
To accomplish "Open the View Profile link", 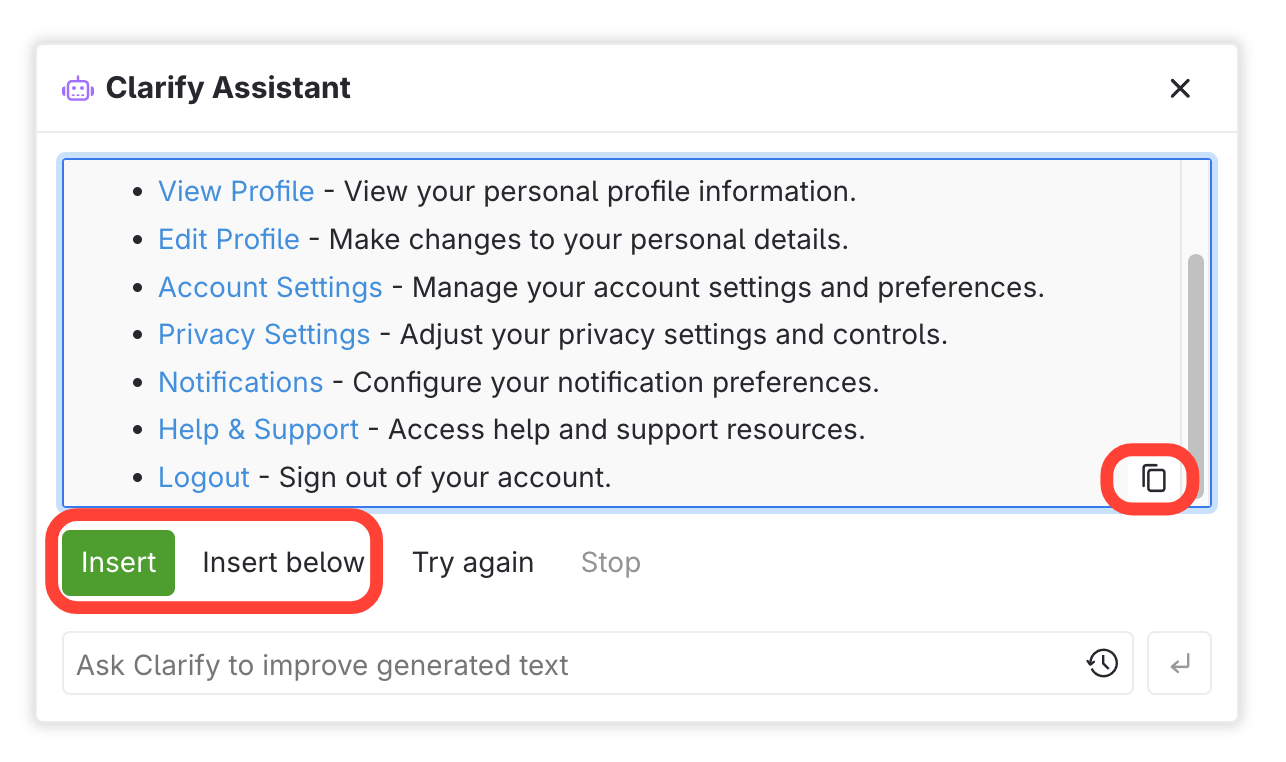I will coord(236,192).
